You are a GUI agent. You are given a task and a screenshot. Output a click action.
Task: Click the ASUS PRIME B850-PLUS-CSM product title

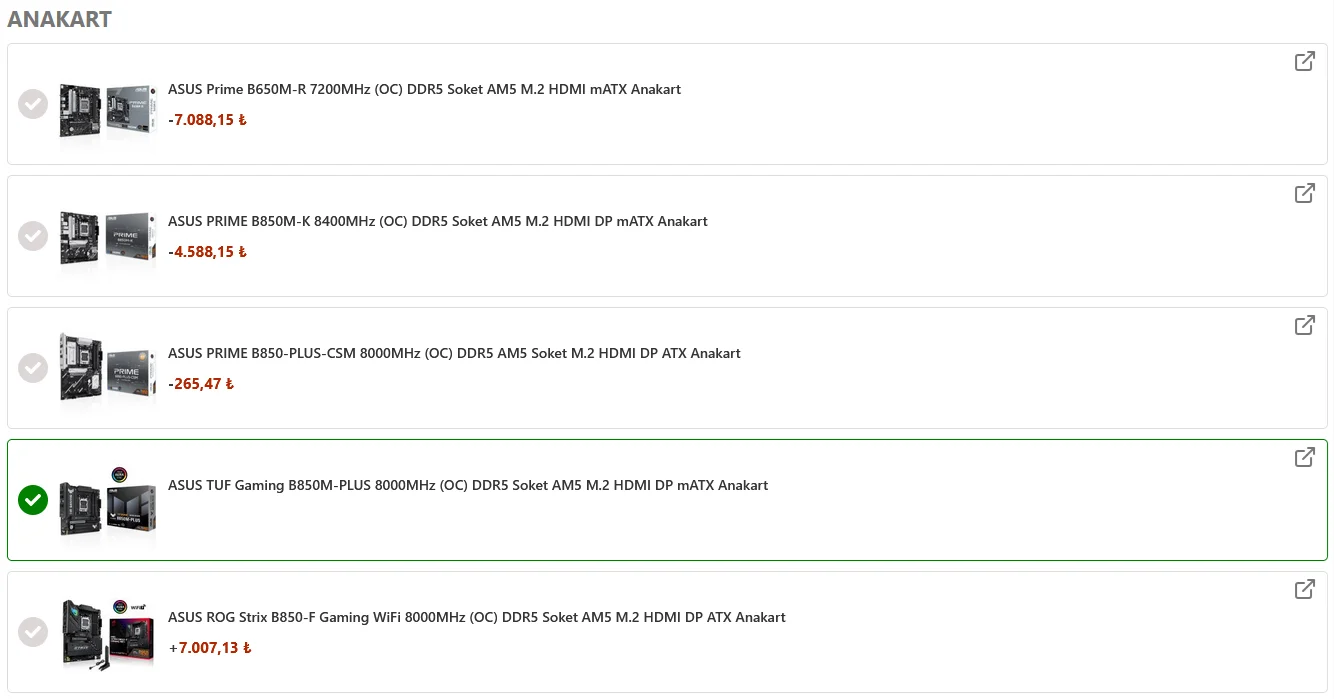point(455,353)
